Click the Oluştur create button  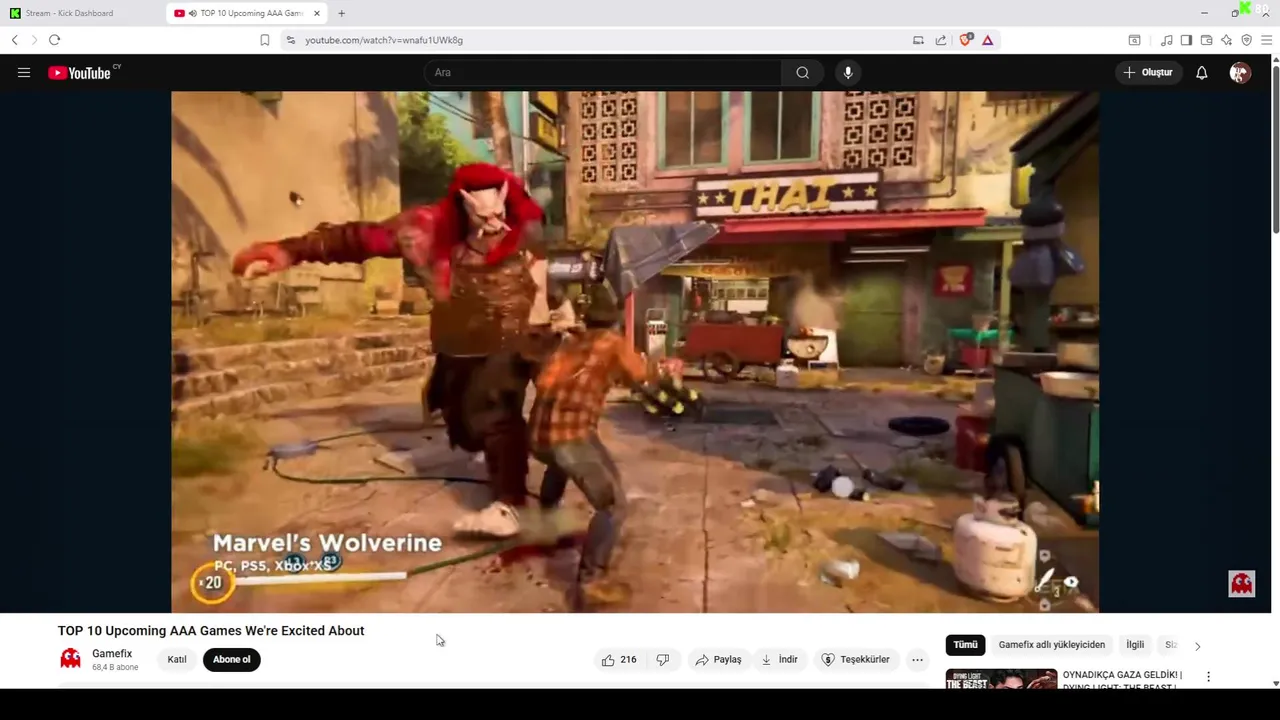[x=1149, y=72]
